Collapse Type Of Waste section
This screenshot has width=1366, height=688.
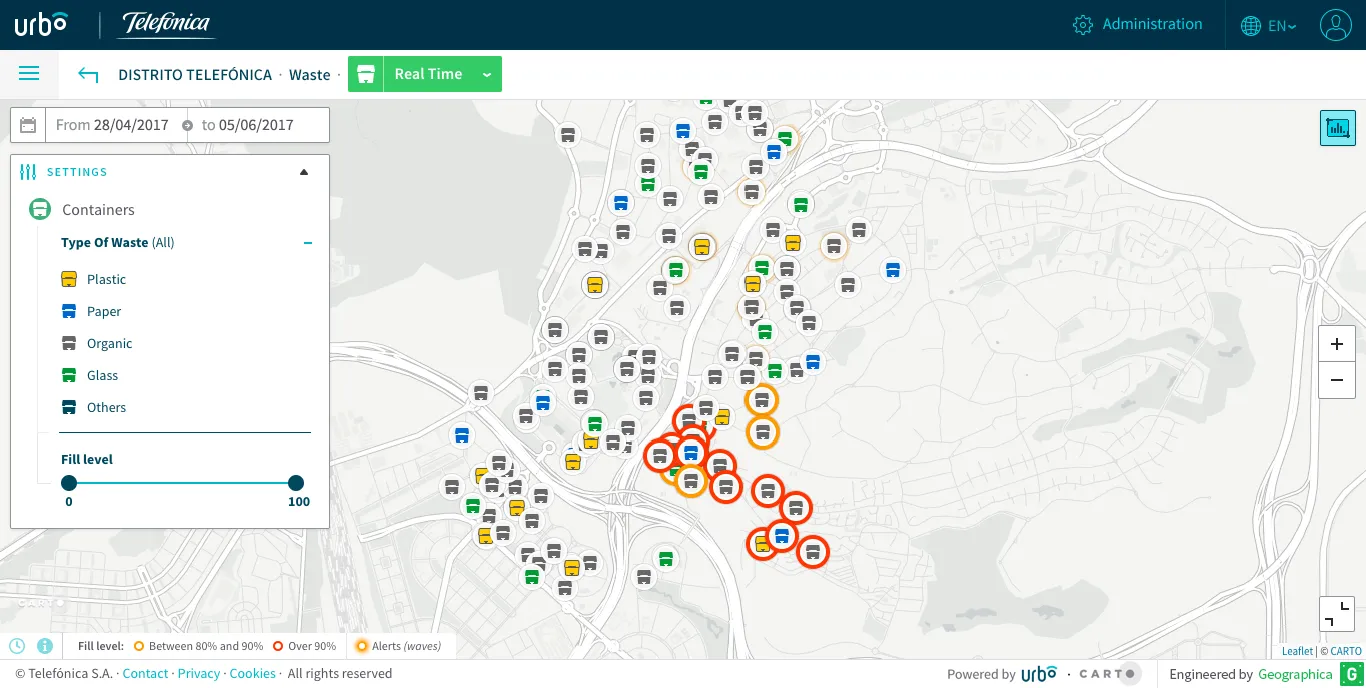pos(308,243)
